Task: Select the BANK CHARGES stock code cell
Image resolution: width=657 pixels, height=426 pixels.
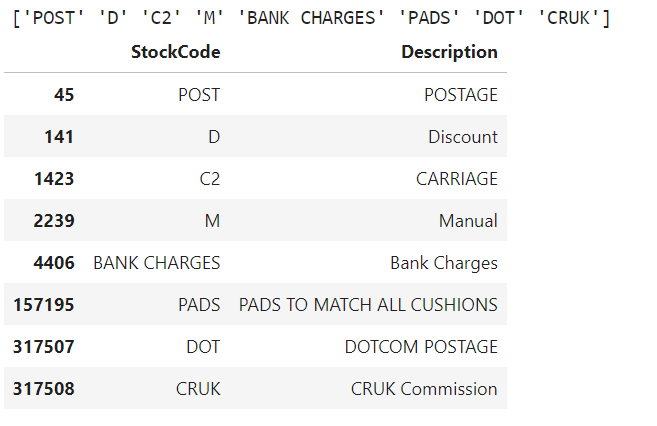Action: click(156, 263)
